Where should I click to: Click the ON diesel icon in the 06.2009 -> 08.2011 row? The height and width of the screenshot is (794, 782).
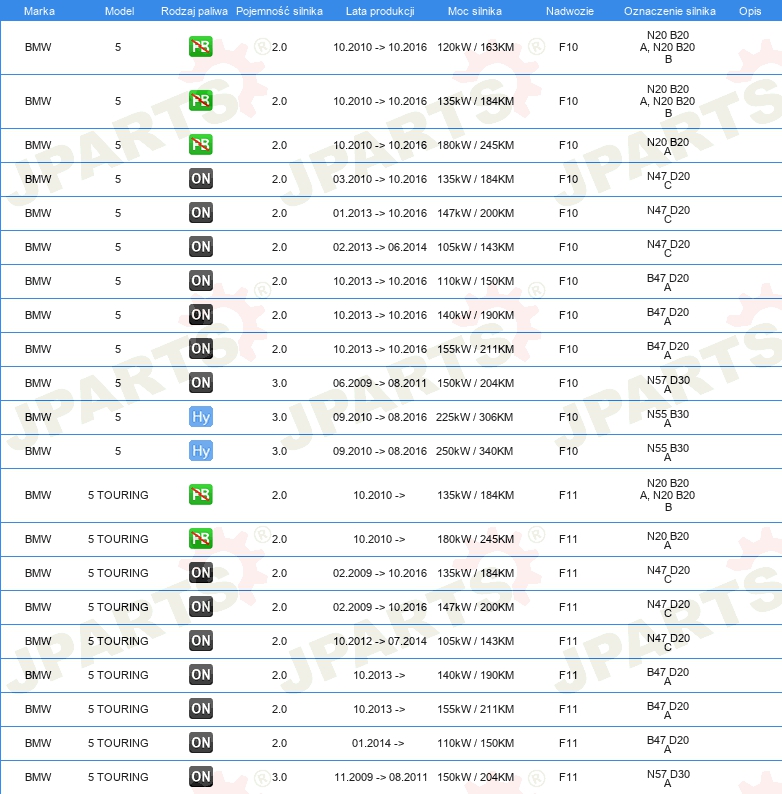click(x=201, y=383)
